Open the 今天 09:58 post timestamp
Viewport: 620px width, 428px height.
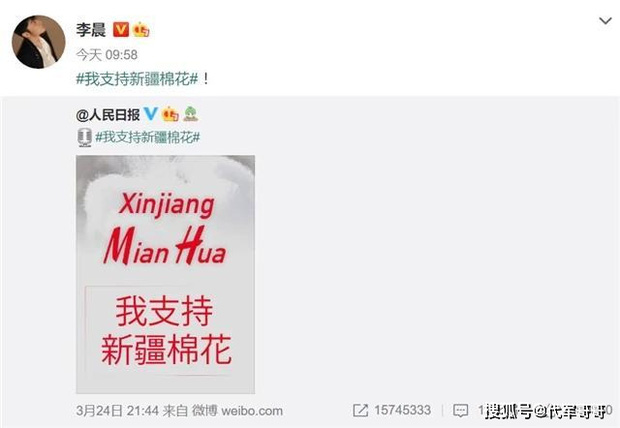click(x=107, y=55)
